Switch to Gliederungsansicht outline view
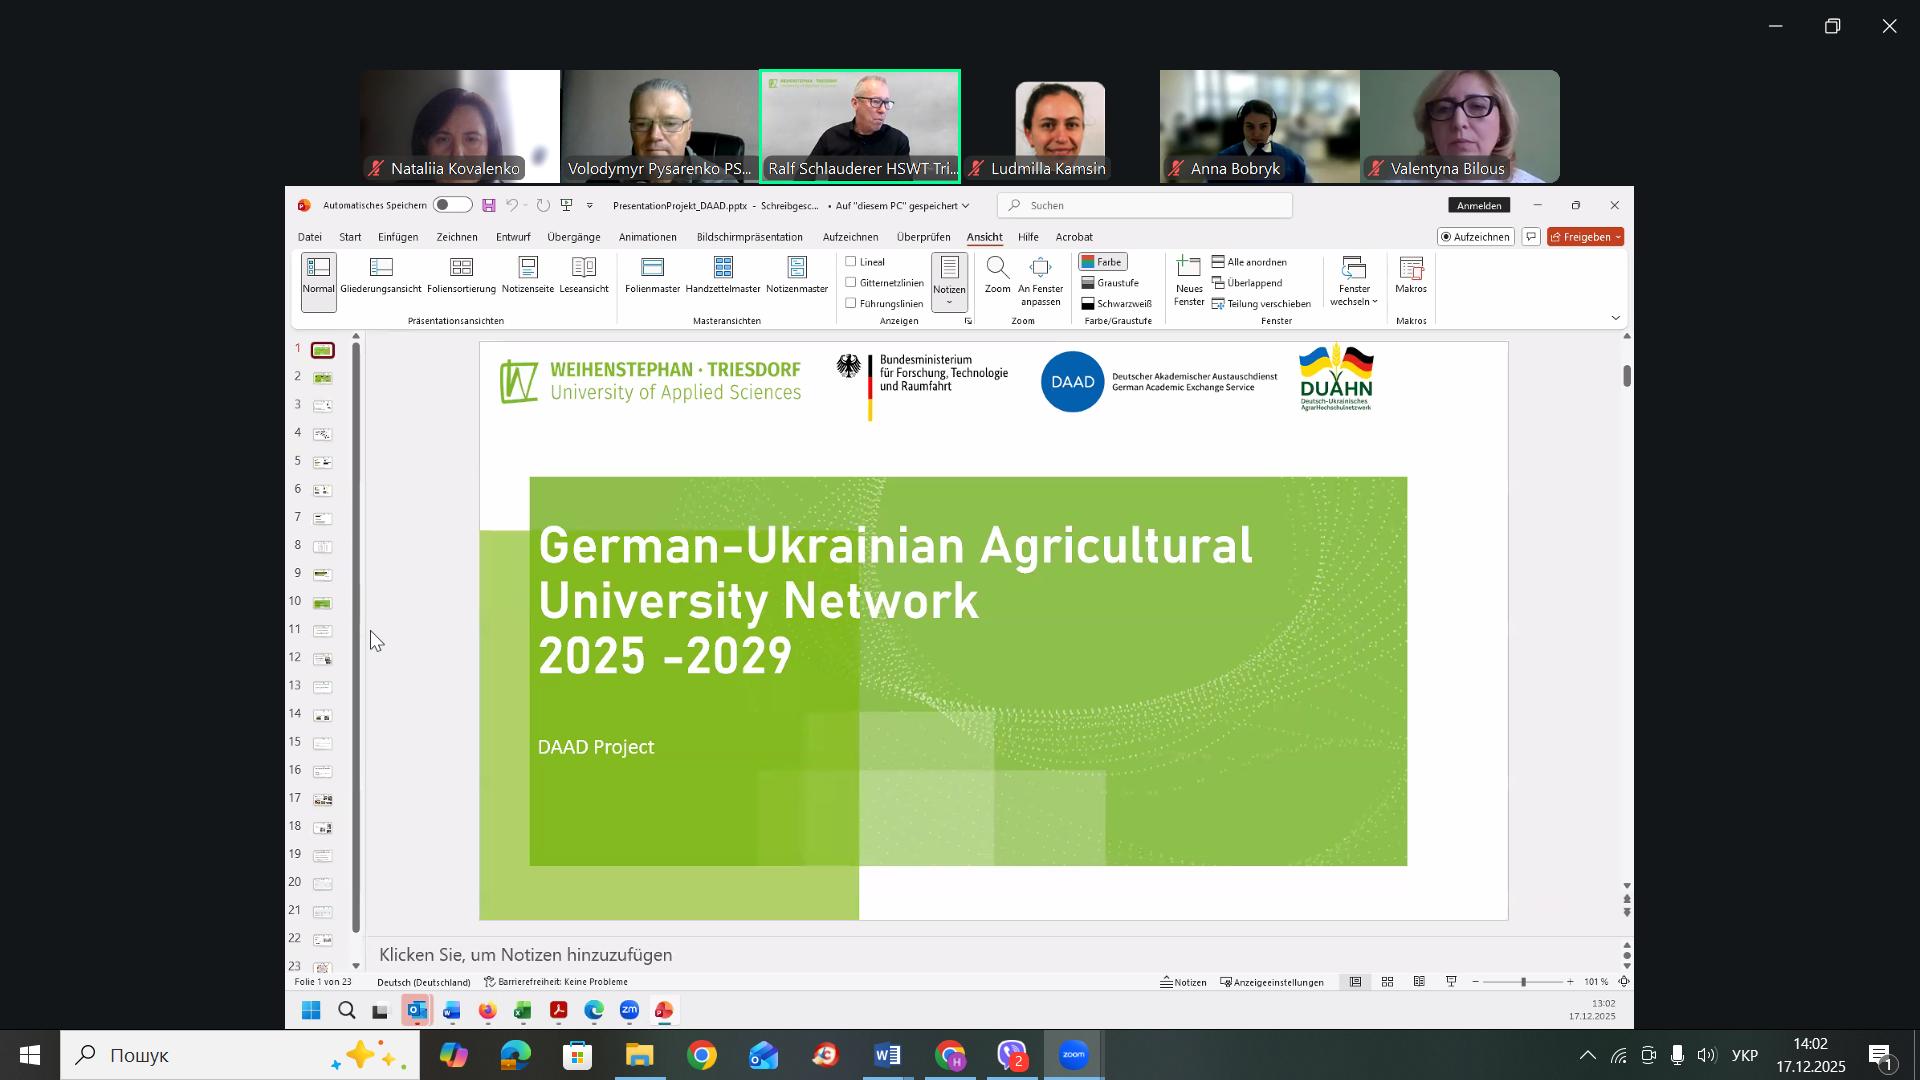Viewport: 1920px width, 1080px height. (x=381, y=274)
